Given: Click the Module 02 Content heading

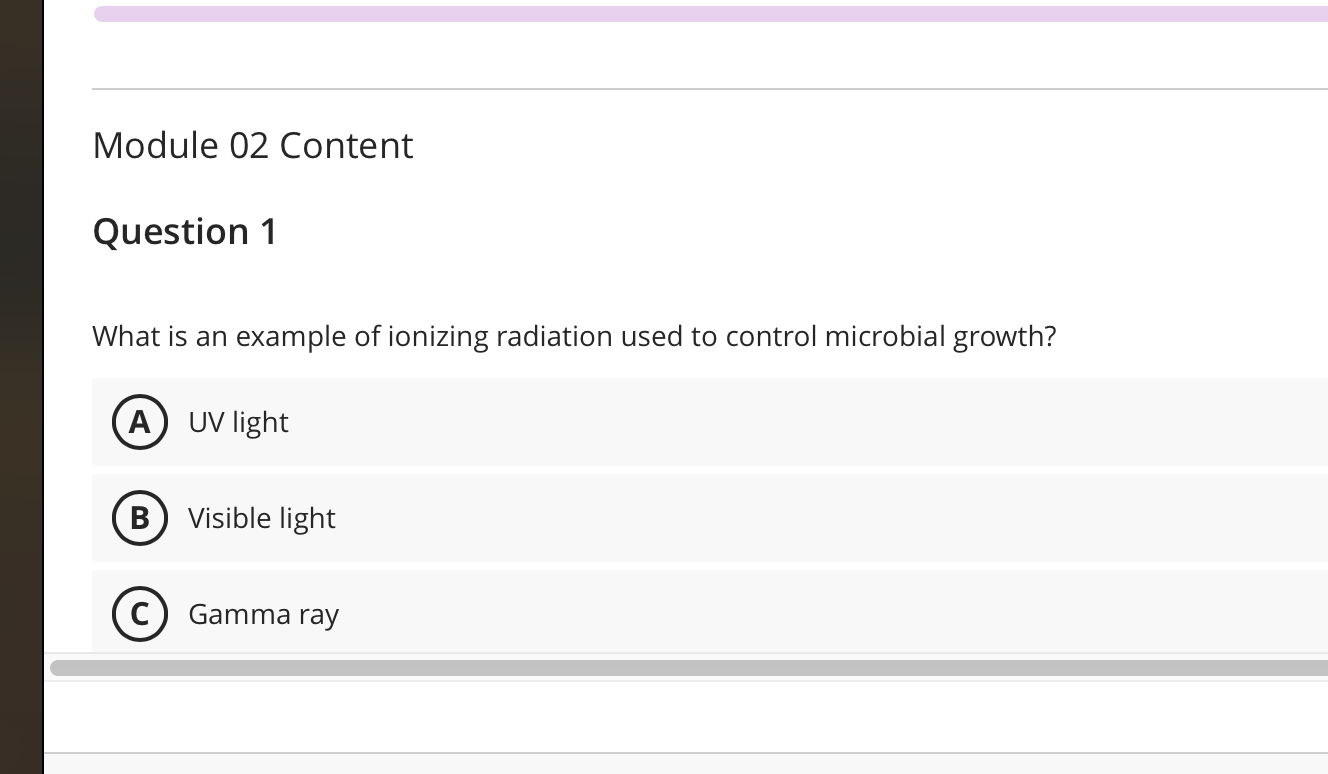Looking at the screenshot, I should tap(252, 145).
